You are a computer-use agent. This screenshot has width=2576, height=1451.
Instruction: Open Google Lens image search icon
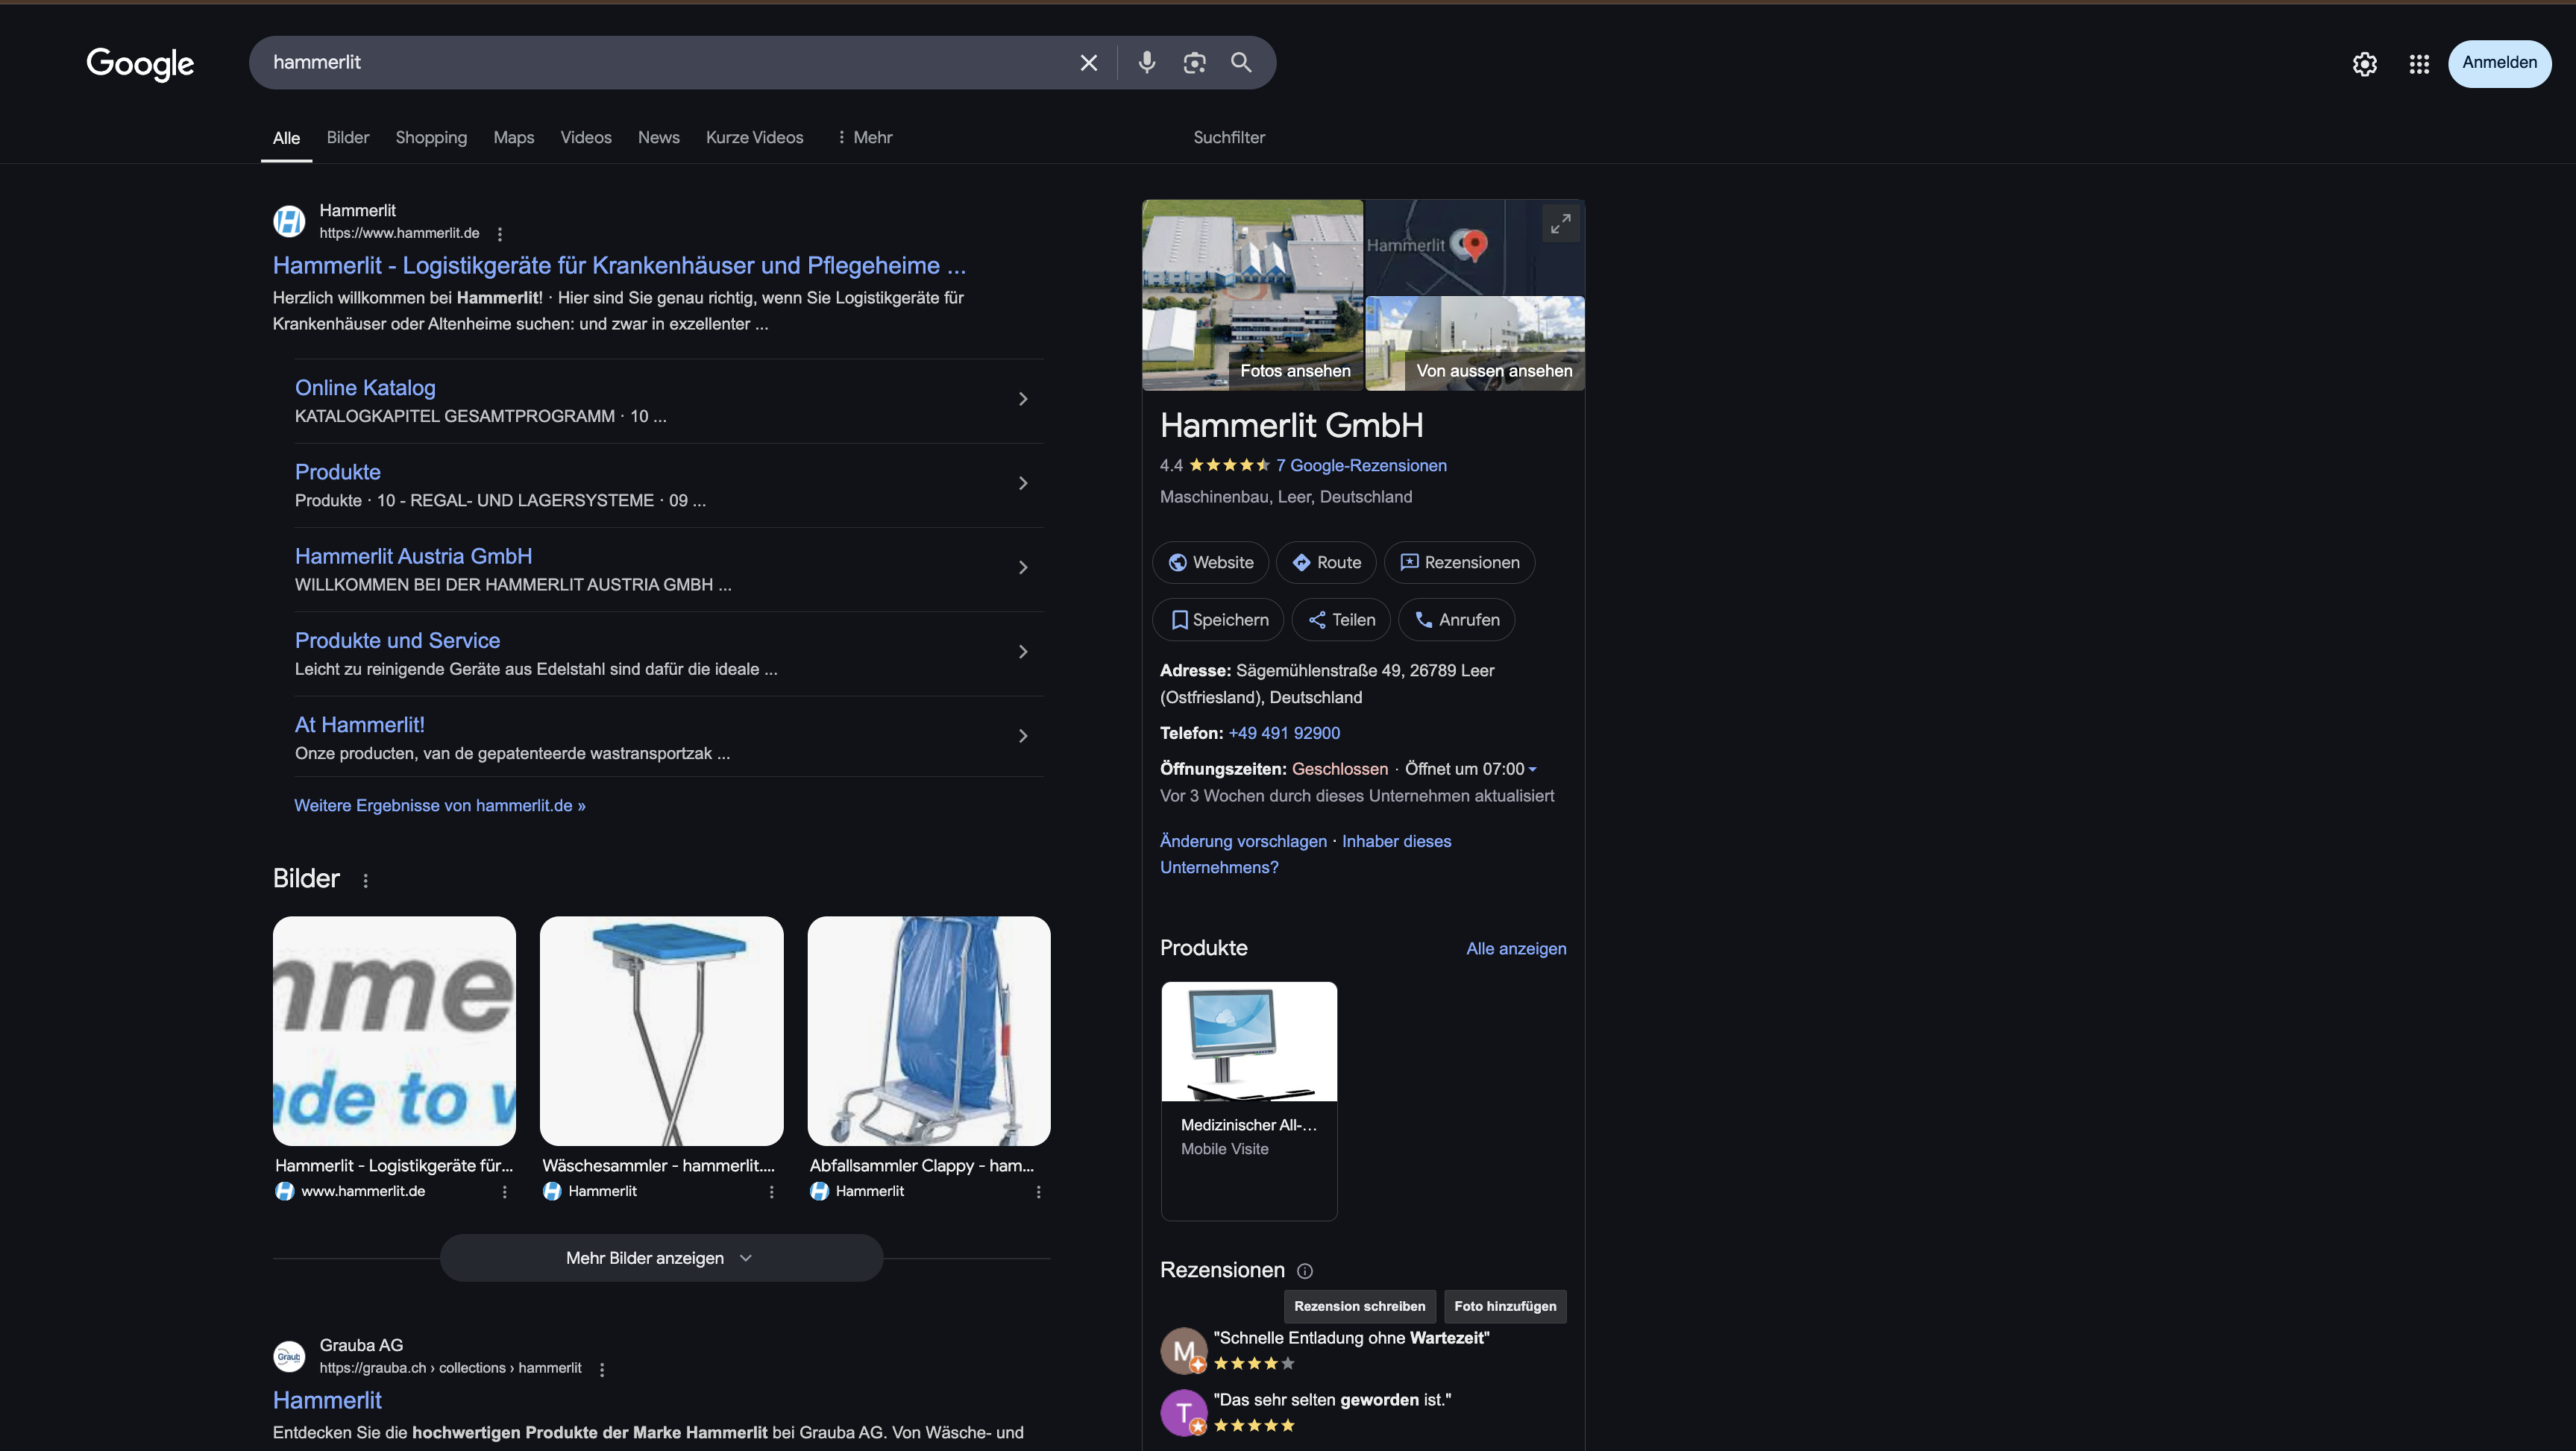[1194, 63]
